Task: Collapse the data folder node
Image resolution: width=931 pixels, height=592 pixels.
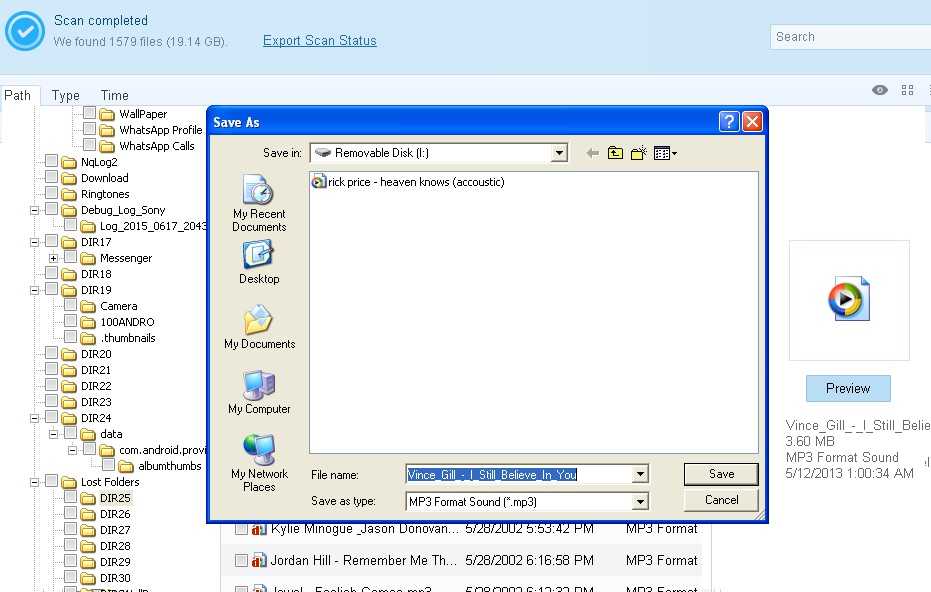Action: pos(53,434)
